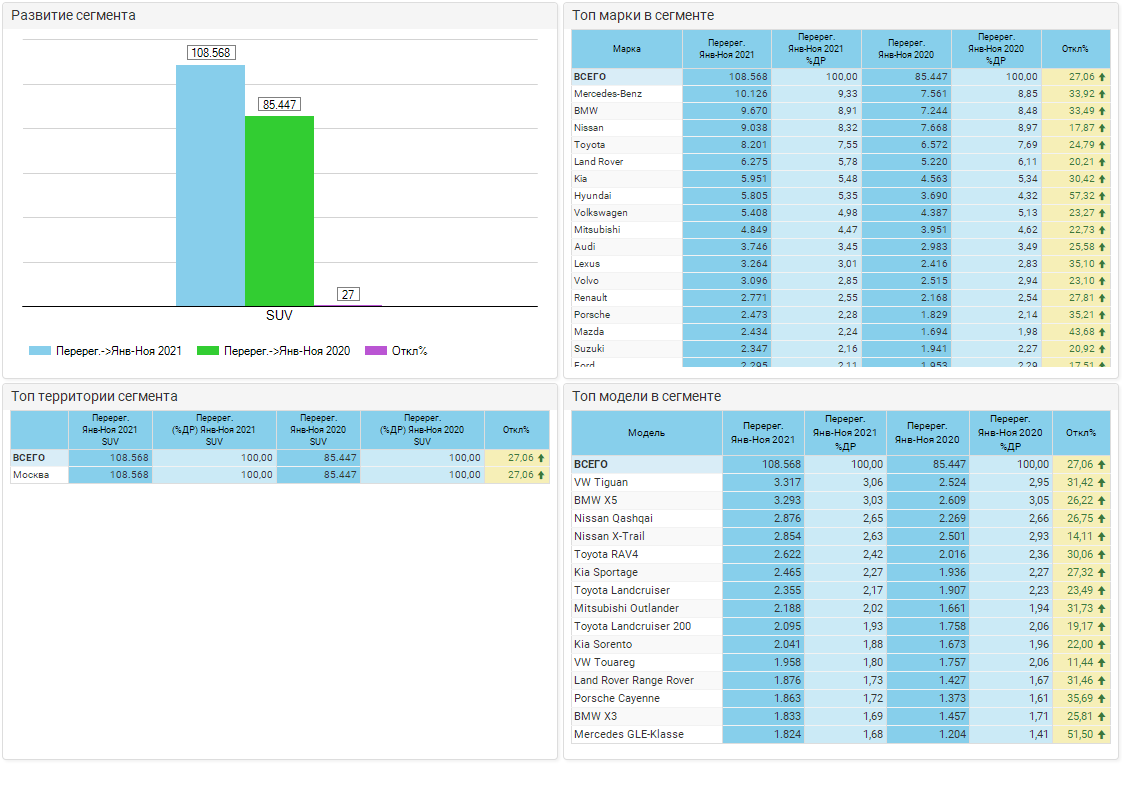The width and height of the screenshot is (1122, 793).
Task: Select the Москва row in territories table
Action: pyautogui.click(x=39, y=475)
